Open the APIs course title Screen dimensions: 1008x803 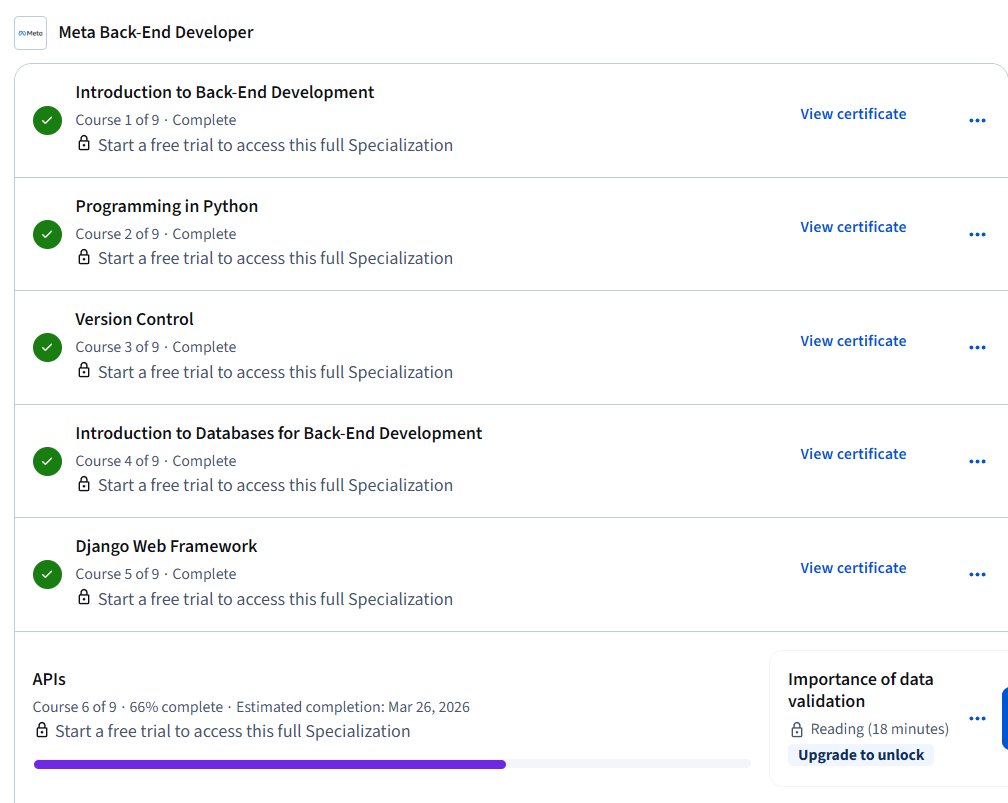(x=49, y=679)
